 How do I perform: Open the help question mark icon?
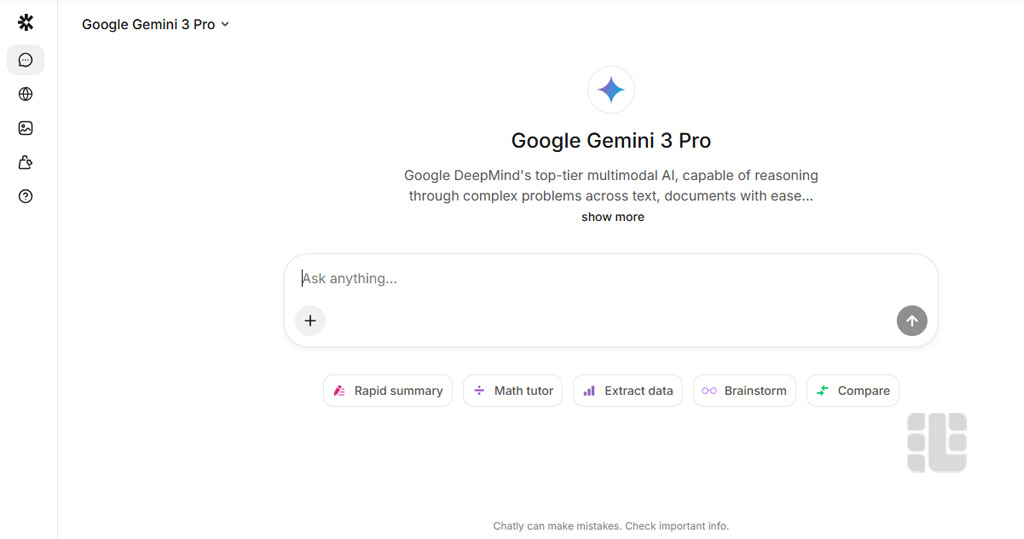(x=26, y=196)
